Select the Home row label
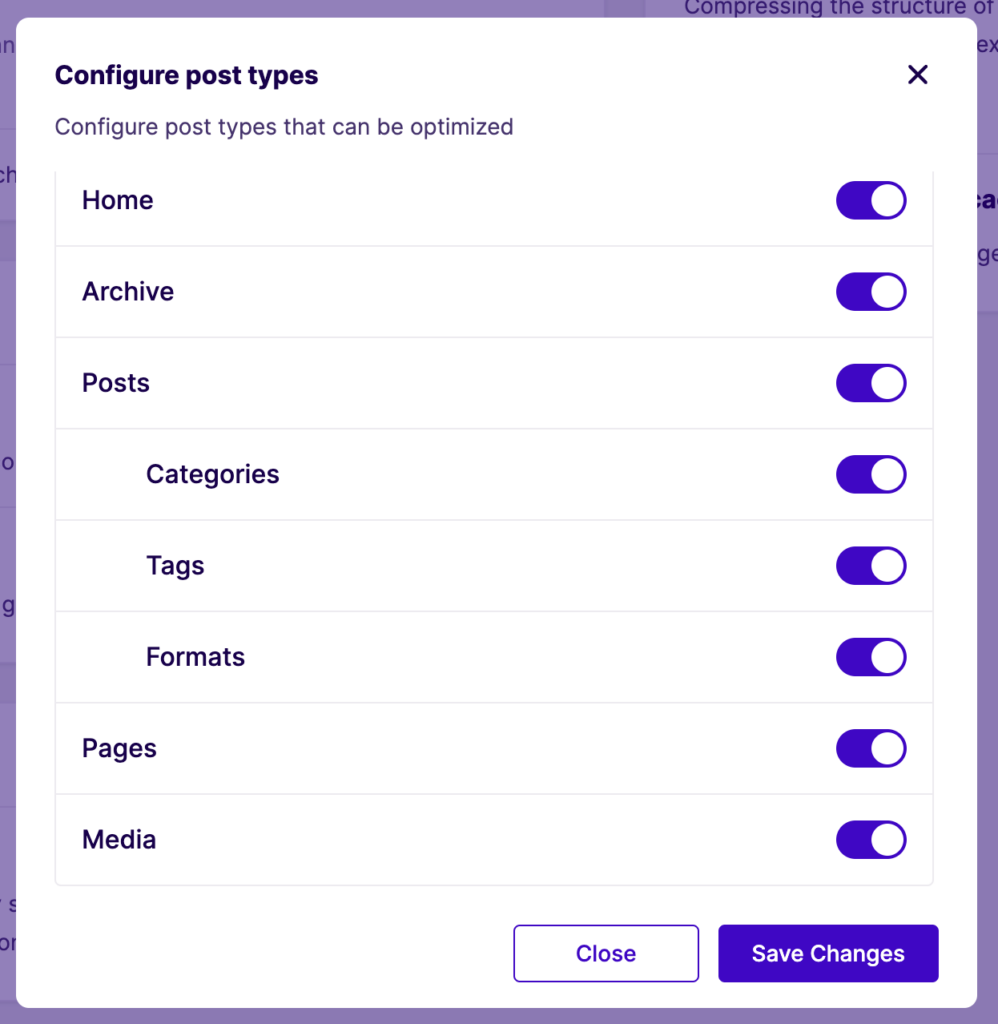 pos(117,200)
